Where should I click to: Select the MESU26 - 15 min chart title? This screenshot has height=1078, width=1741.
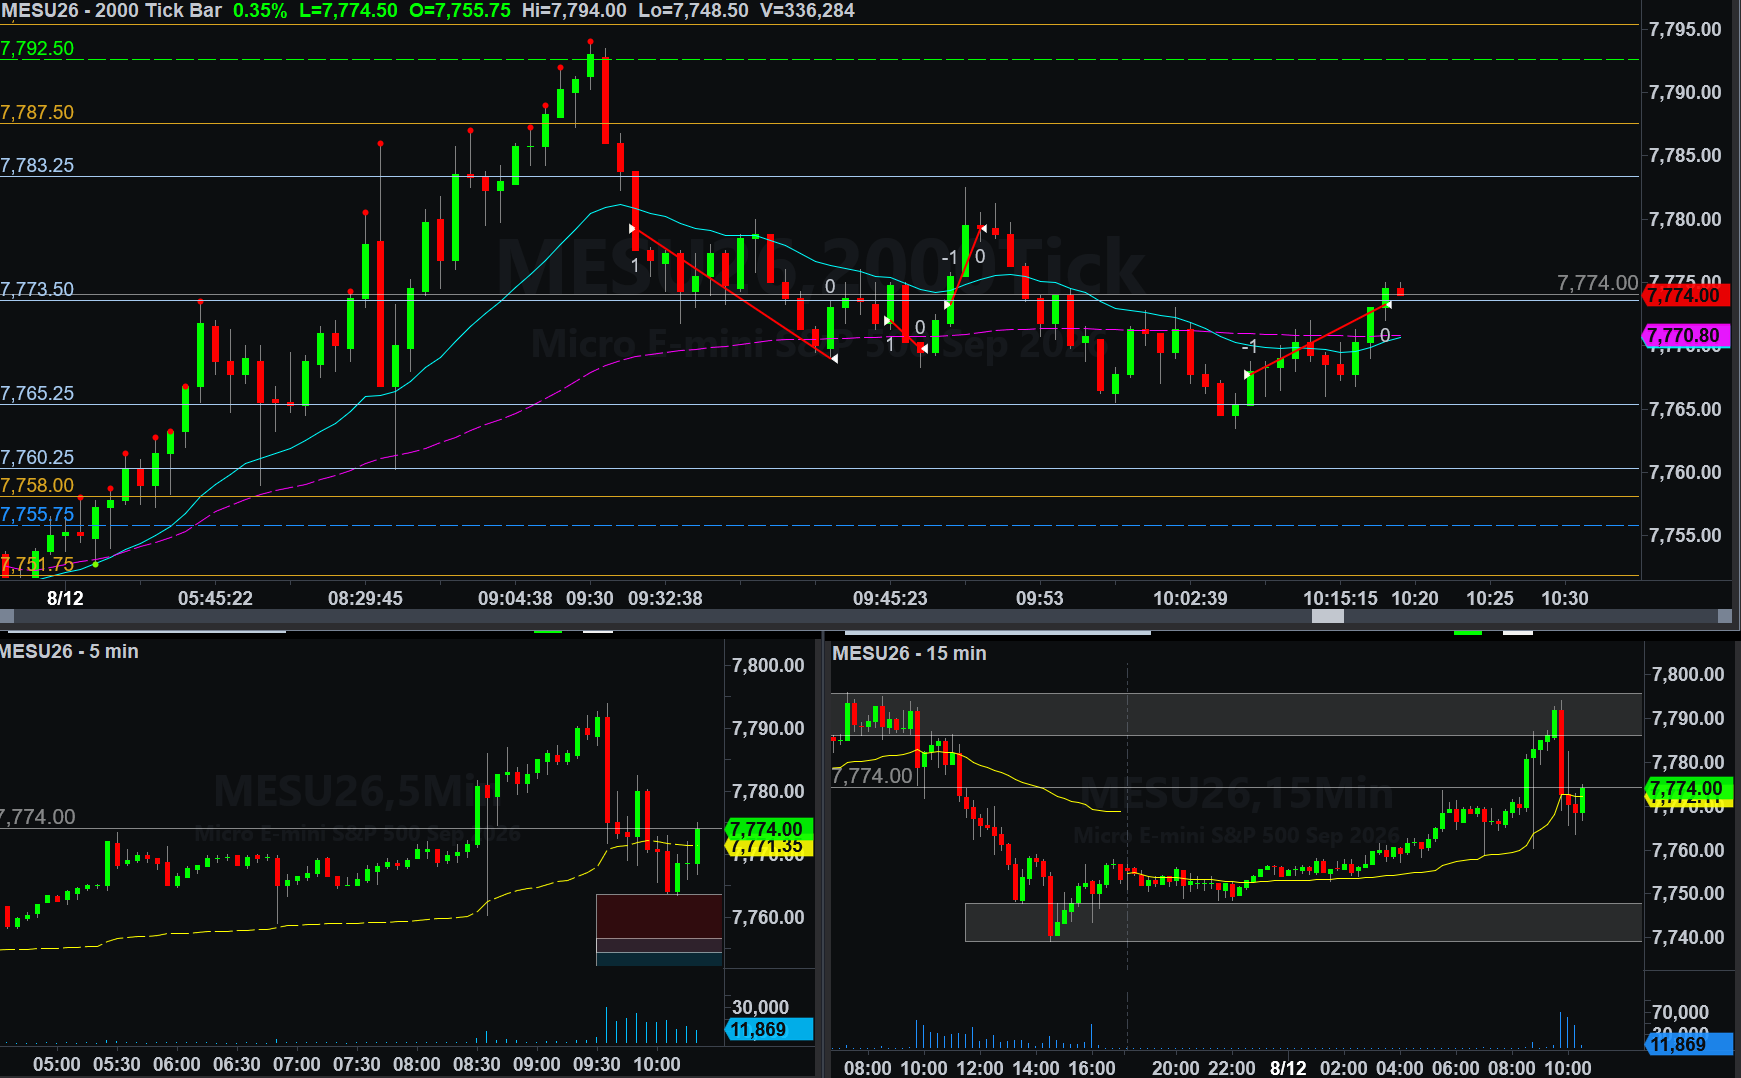(909, 654)
